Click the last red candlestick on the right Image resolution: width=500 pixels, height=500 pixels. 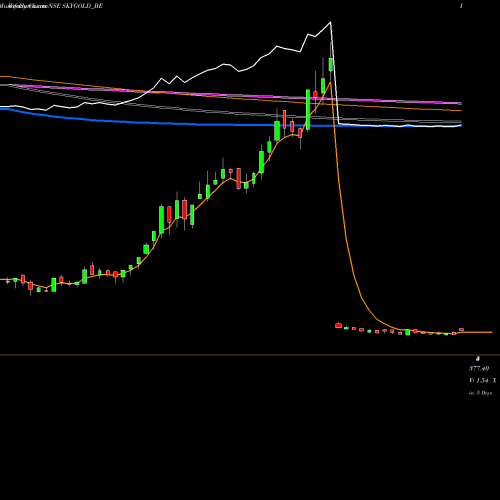462,330
